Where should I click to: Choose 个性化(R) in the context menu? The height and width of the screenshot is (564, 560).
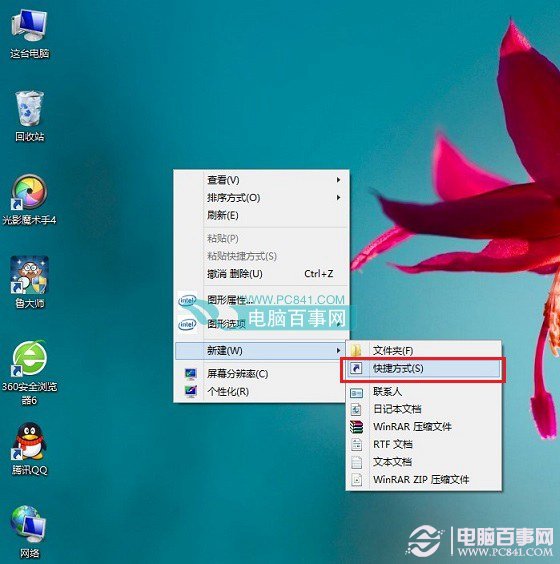(x=261, y=391)
